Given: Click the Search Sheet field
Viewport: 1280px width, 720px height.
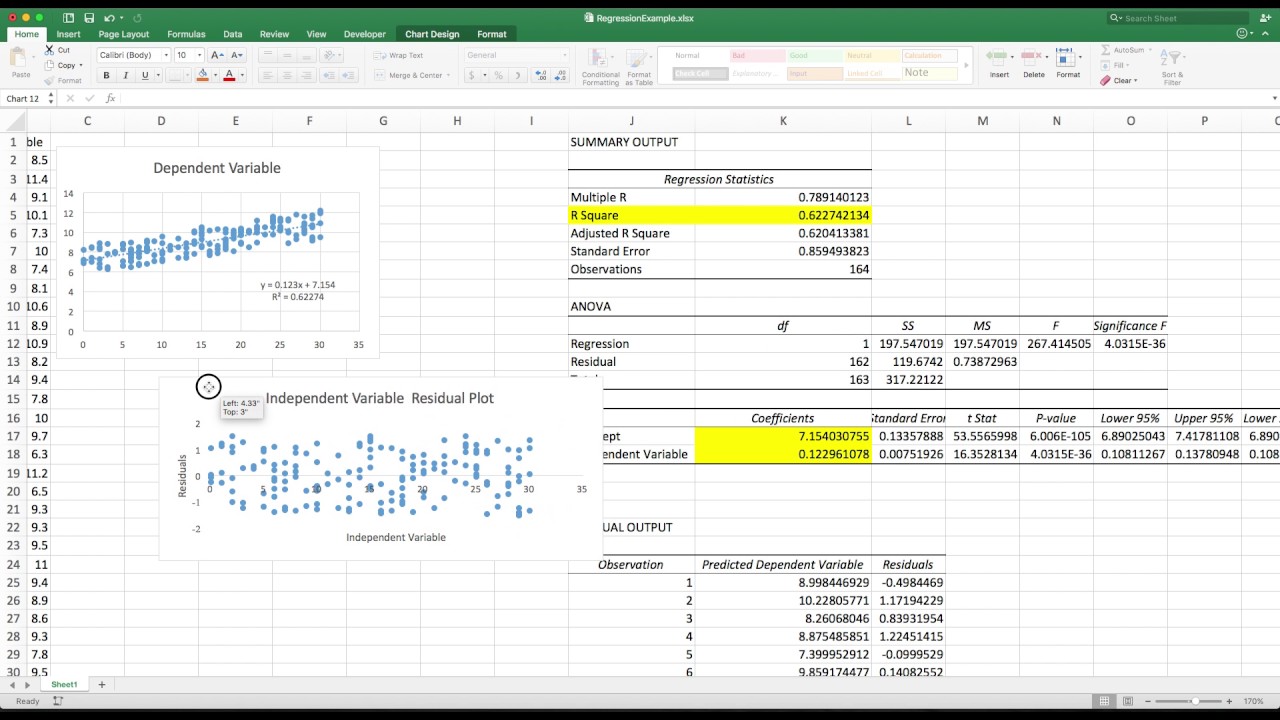Looking at the screenshot, I should (x=1178, y=18).
